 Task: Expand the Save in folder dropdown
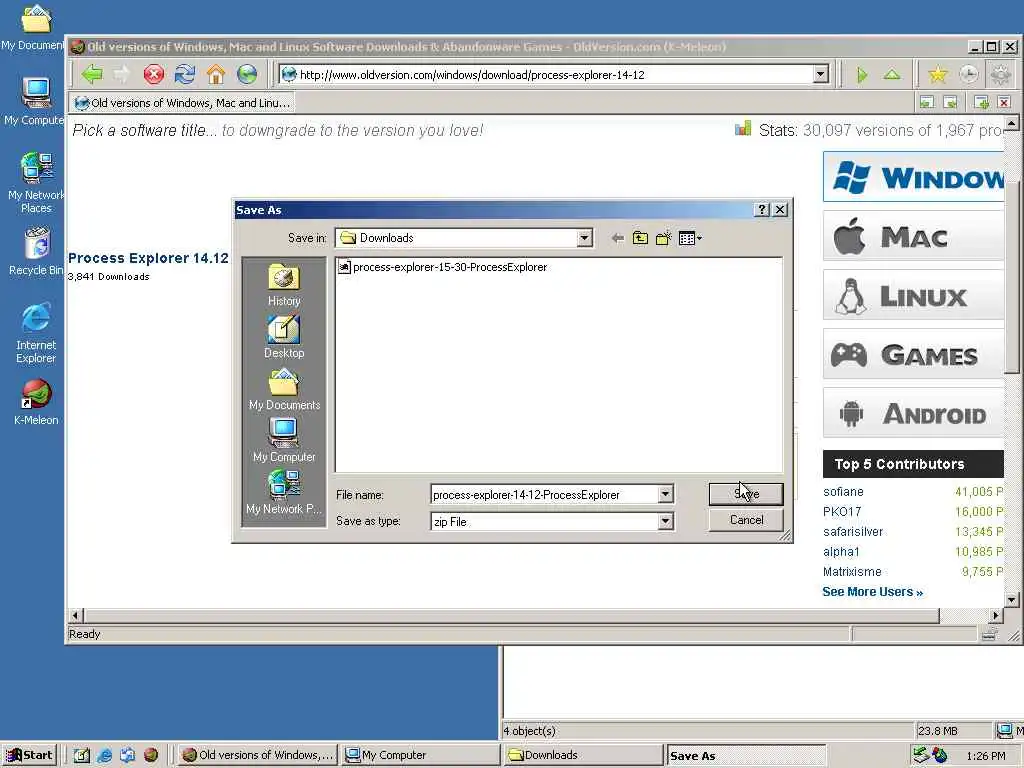pos(584,238)
